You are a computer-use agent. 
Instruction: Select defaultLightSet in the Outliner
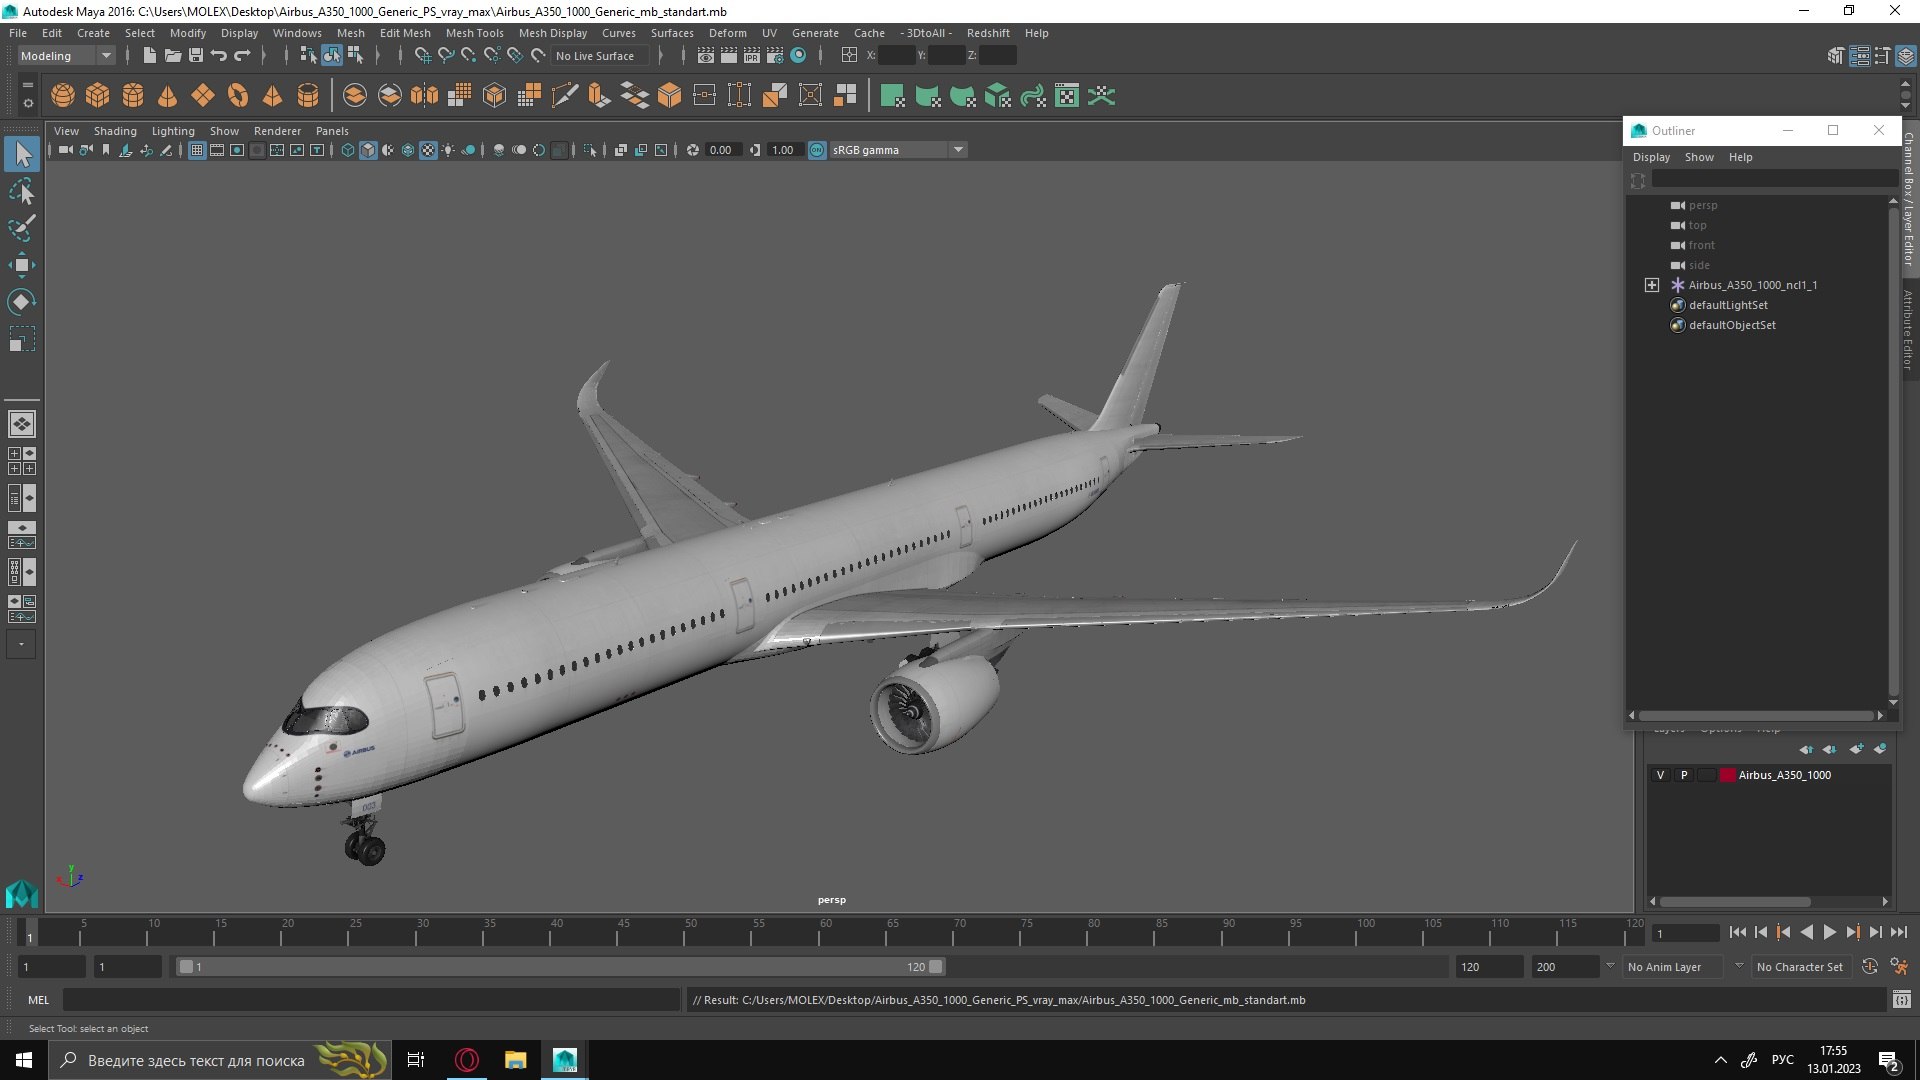(1728, 305)
